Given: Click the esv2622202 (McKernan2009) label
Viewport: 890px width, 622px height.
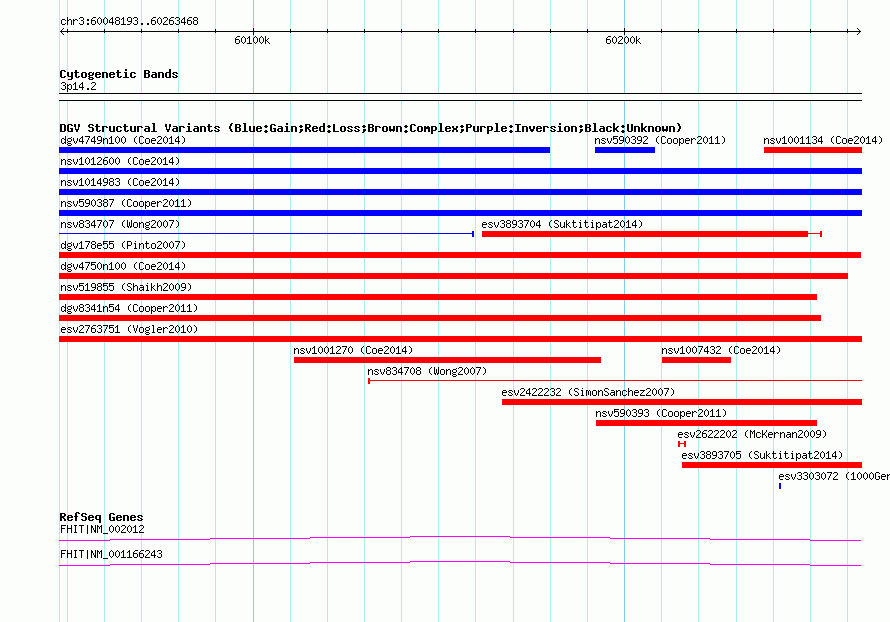Looking at the screenshot, I should [x=752, y=434].
